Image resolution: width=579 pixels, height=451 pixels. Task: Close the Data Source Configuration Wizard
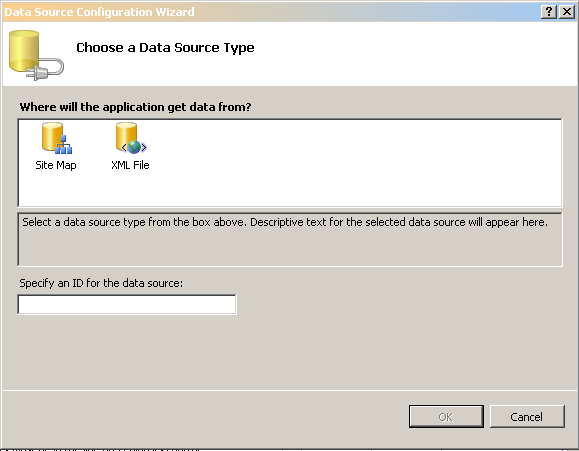pyautogui.click(x=567, y=12)
